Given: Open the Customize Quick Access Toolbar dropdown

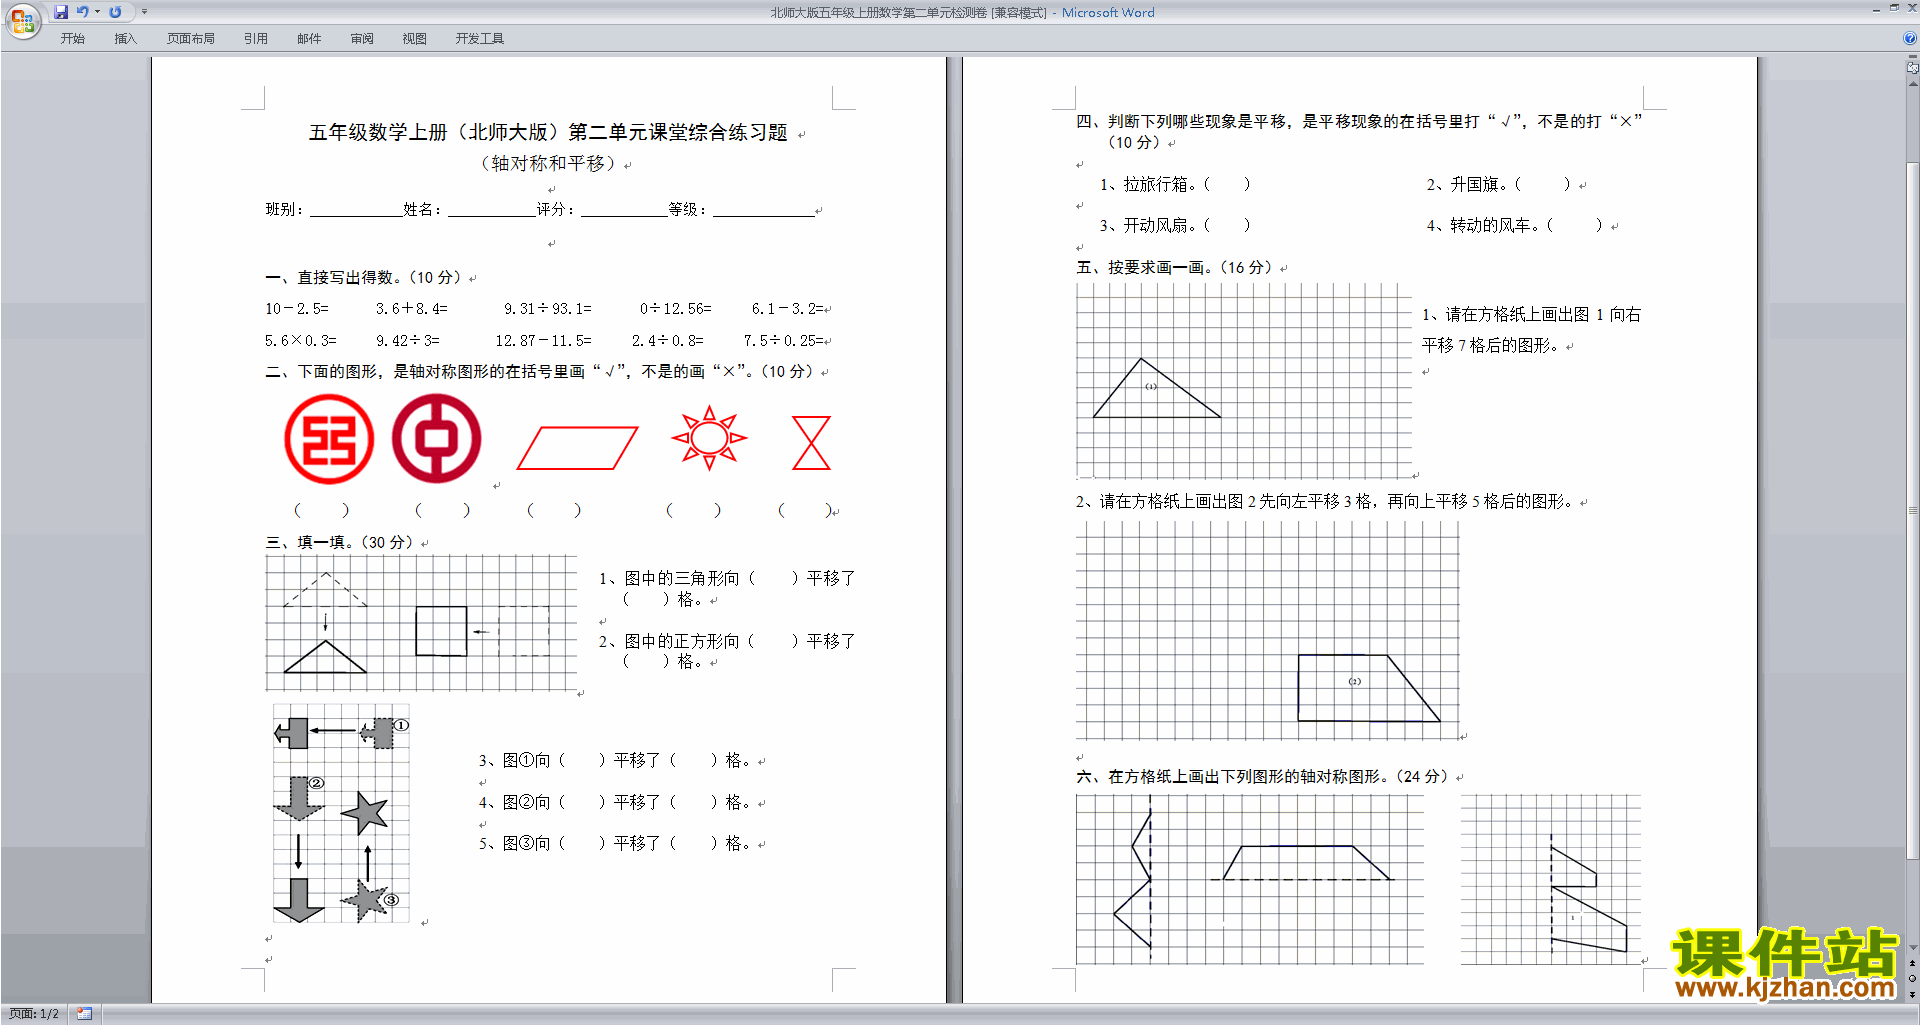Looking at the screenshot, I should point(144,12).
